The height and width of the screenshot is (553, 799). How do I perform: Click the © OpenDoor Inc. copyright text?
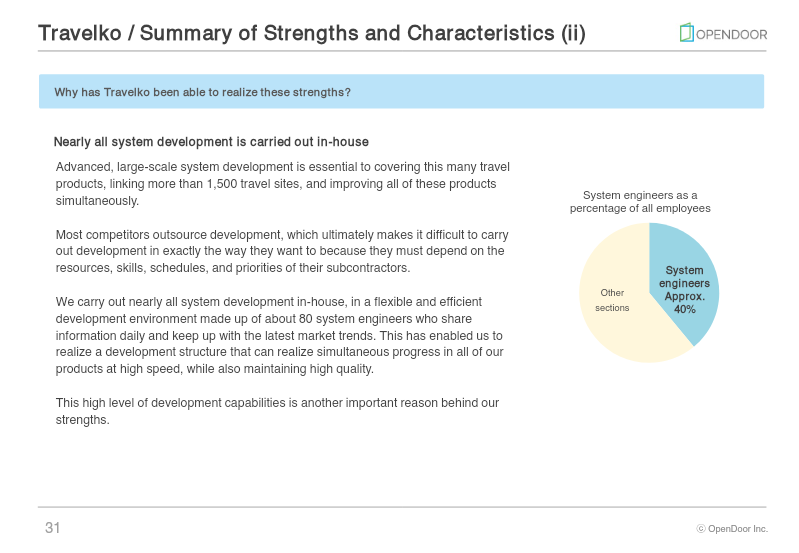[x=732, y=529]
